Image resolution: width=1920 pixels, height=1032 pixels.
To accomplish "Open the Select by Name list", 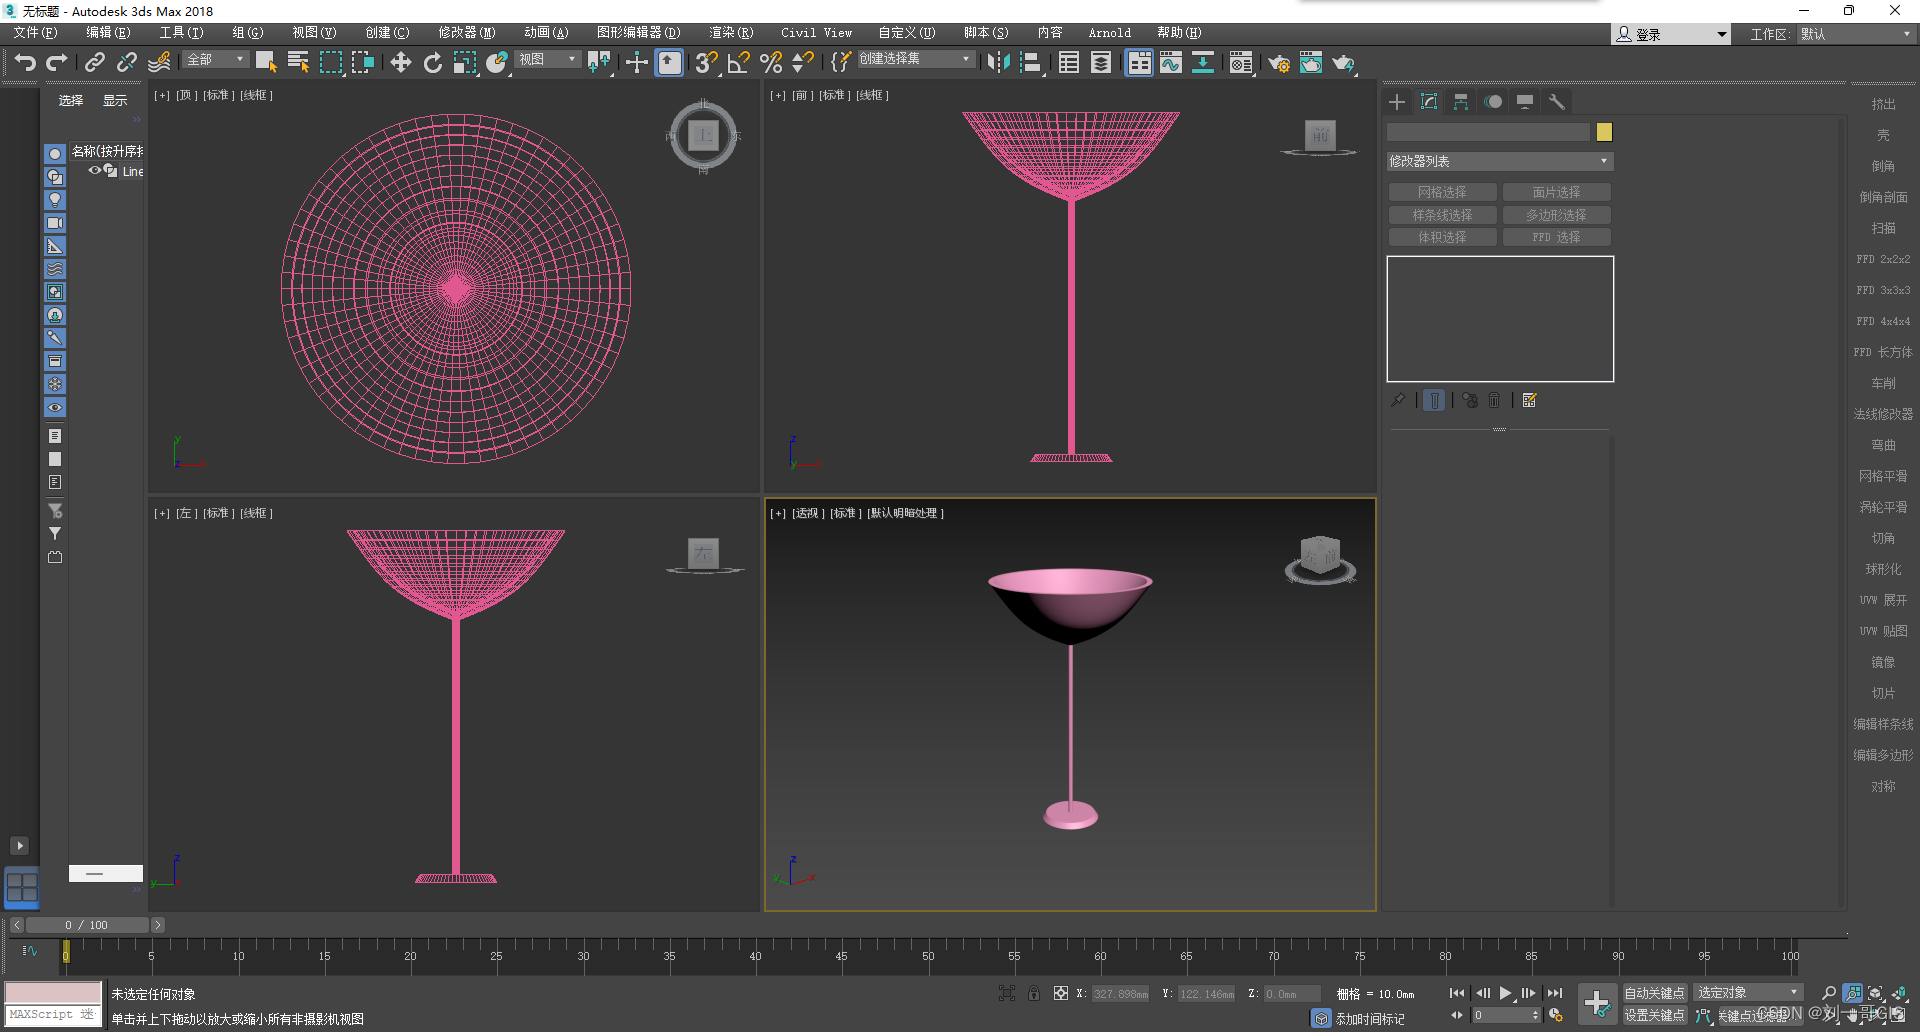I will [x=298, y=63].
